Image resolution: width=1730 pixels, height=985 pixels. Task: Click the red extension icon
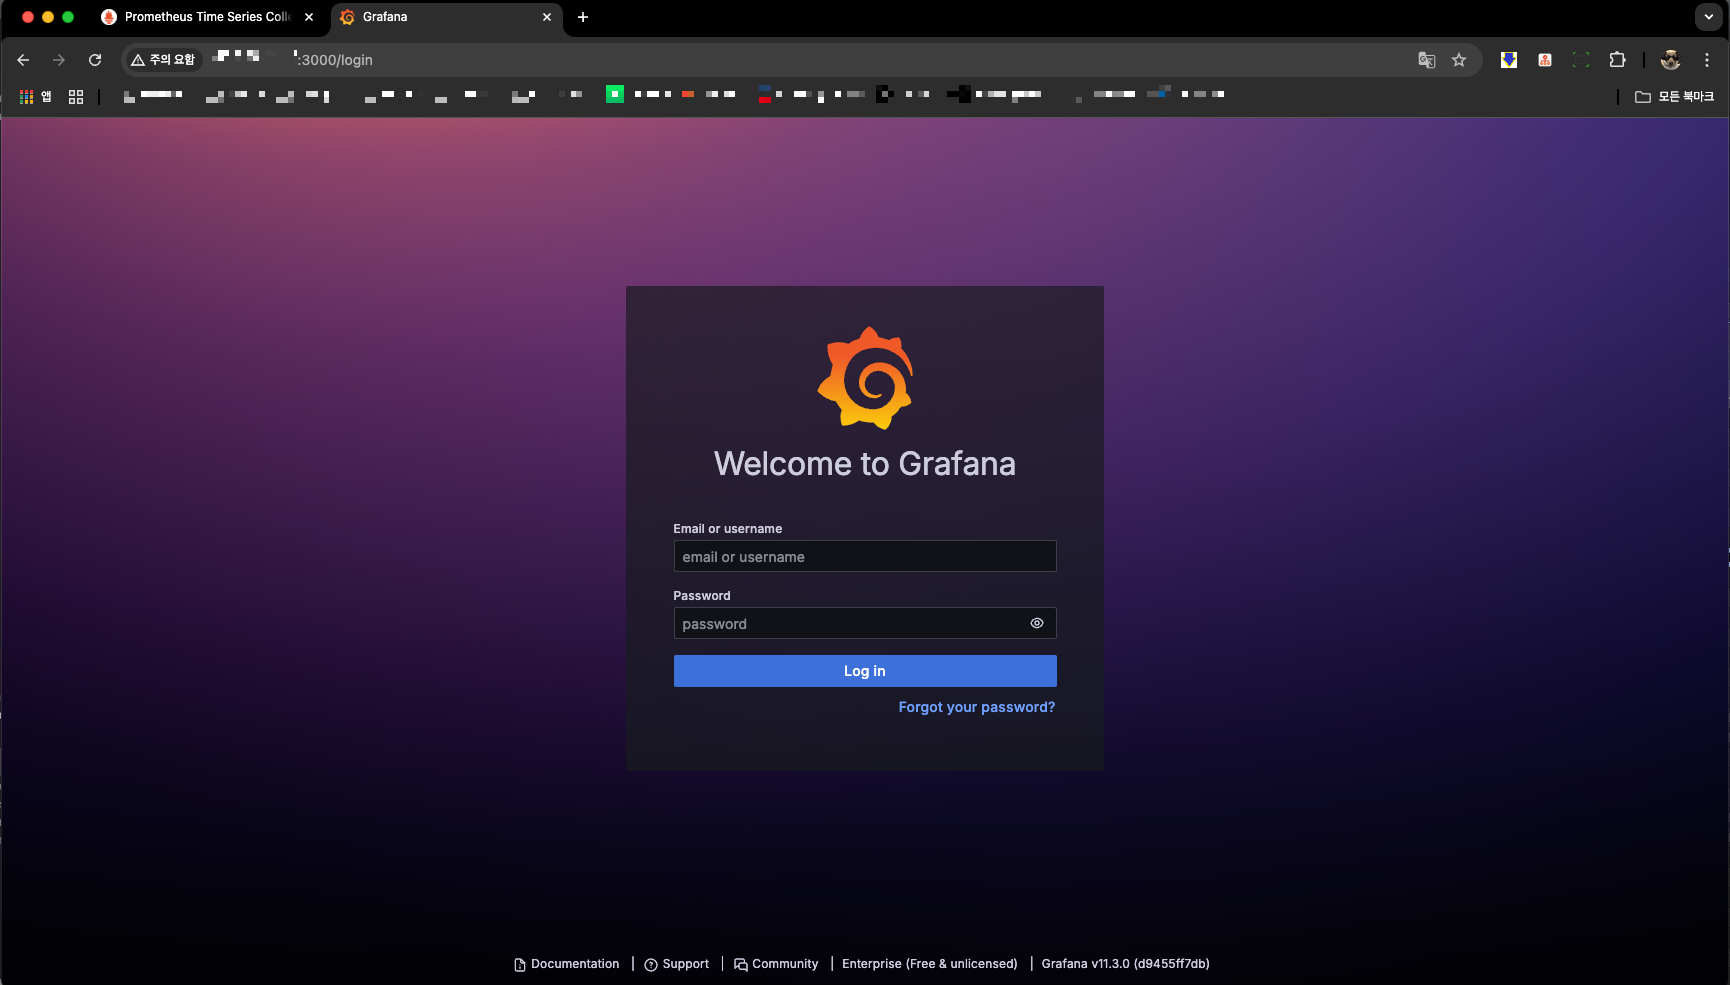1545,60
